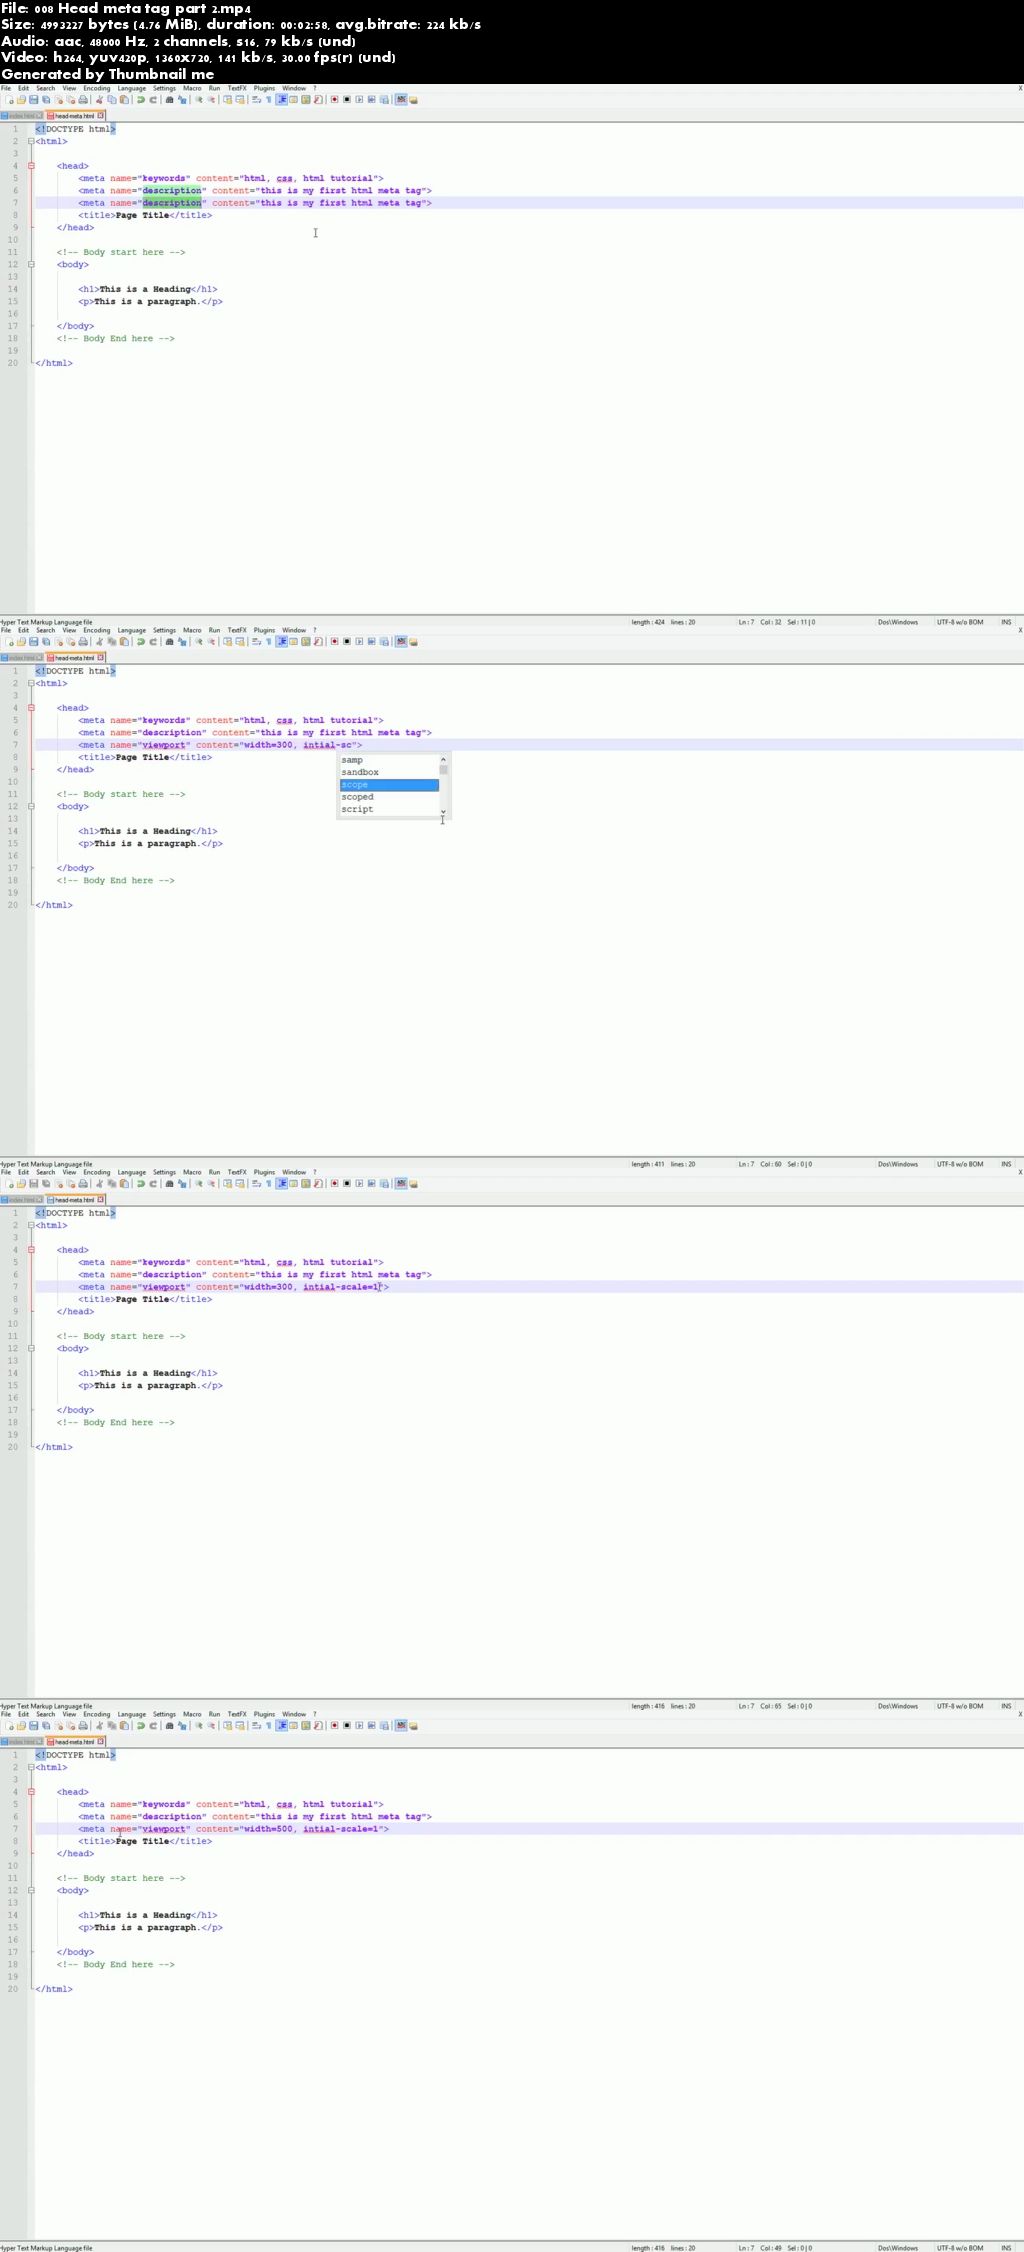Collapse the <body> fold in the width=500 frame
This screenshot has height=2252, width=1024.
31,1890
